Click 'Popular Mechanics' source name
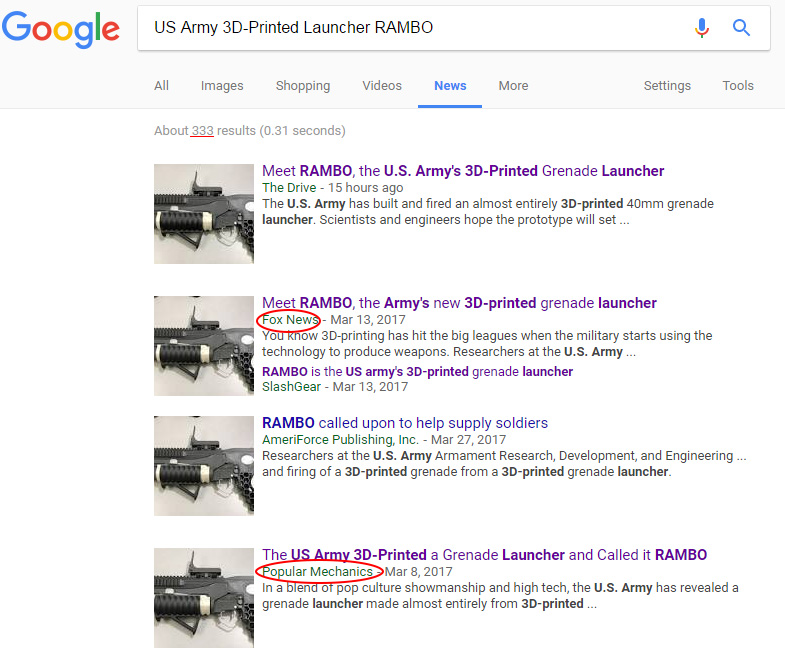The height and width of the screenshot is (655, 785). (317, 571)
